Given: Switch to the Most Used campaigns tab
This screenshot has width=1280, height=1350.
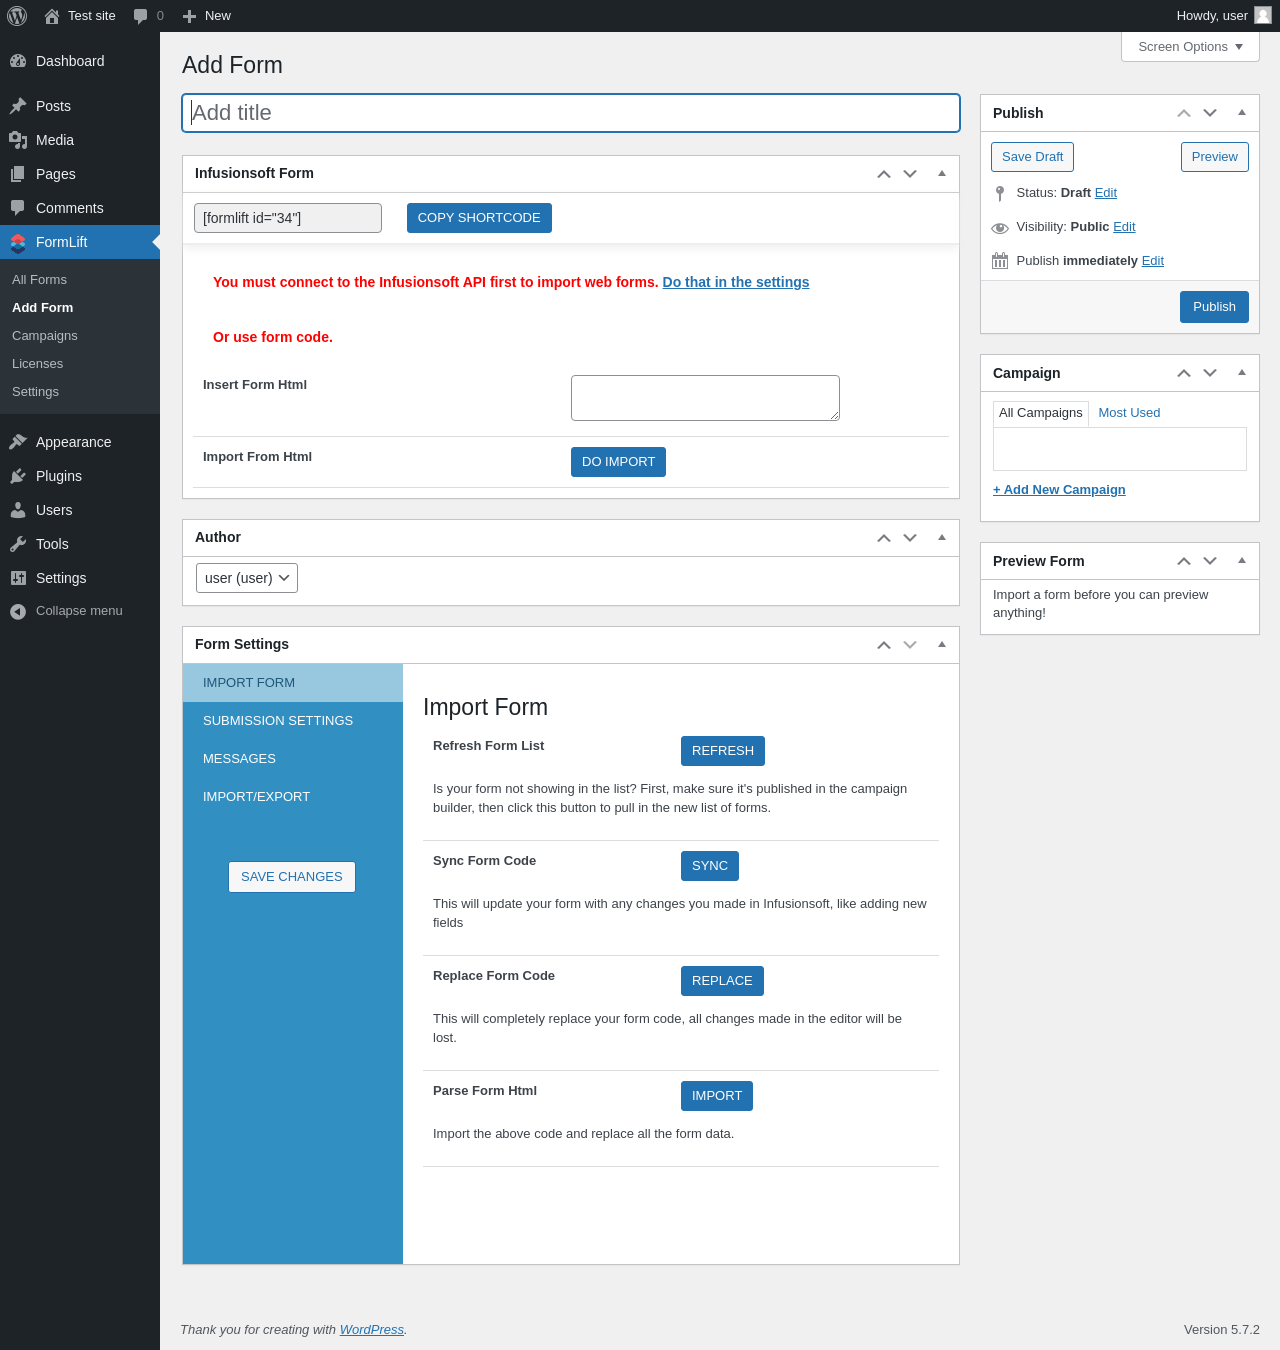Looking at the screenshot, I should (1129, 413).
